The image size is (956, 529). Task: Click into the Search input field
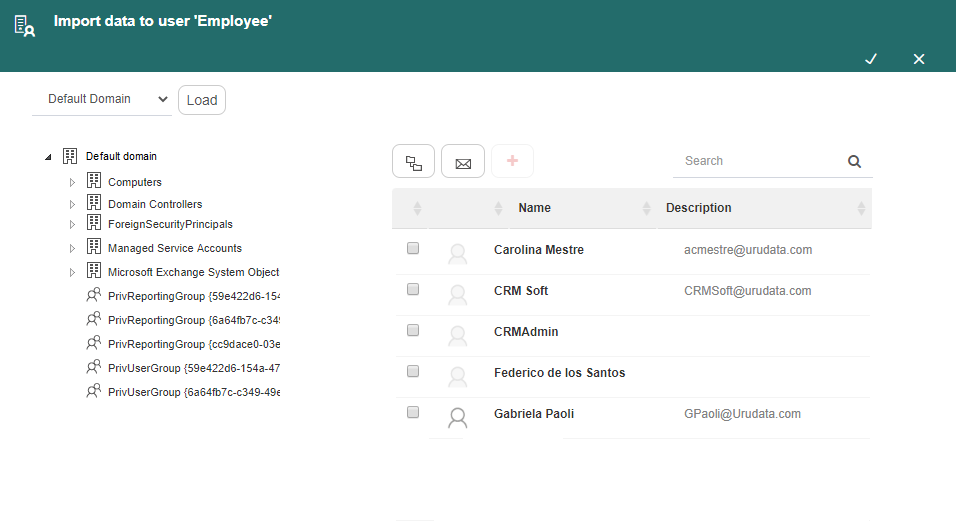(x=759, y=161)
